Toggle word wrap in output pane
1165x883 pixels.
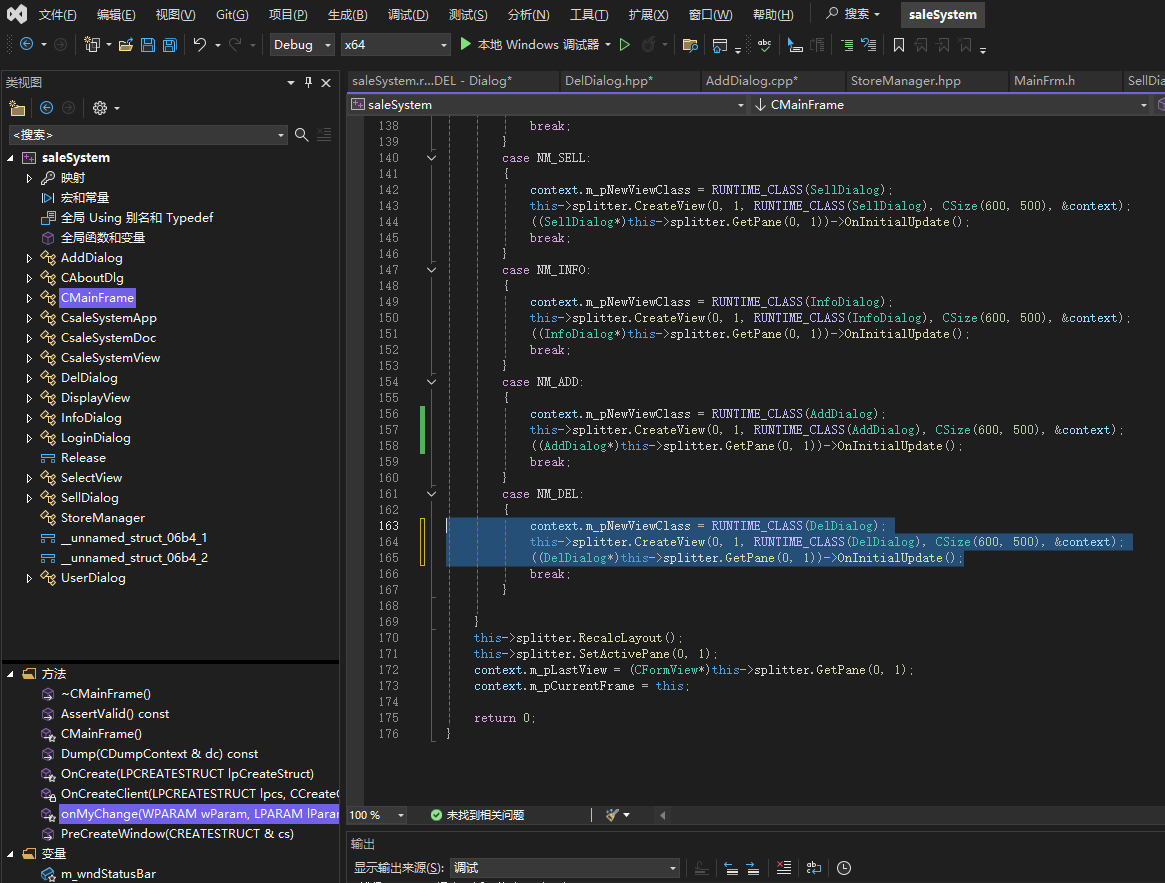pyautogui.click(x=814, y=868)
